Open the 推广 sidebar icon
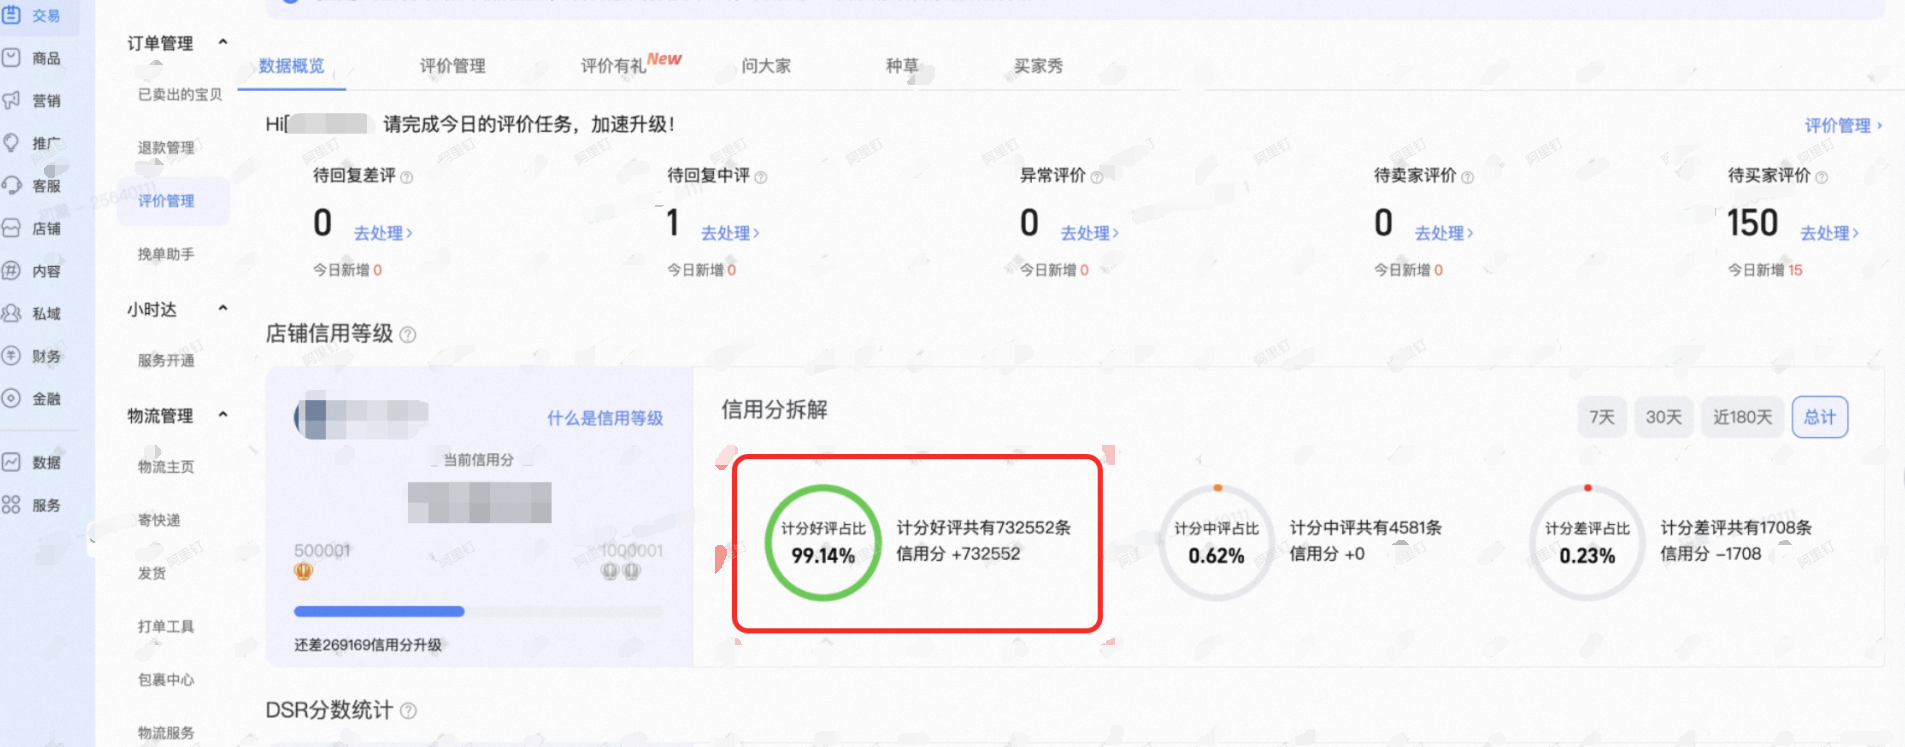1905x747 pixels. click(x=11, y=143)
